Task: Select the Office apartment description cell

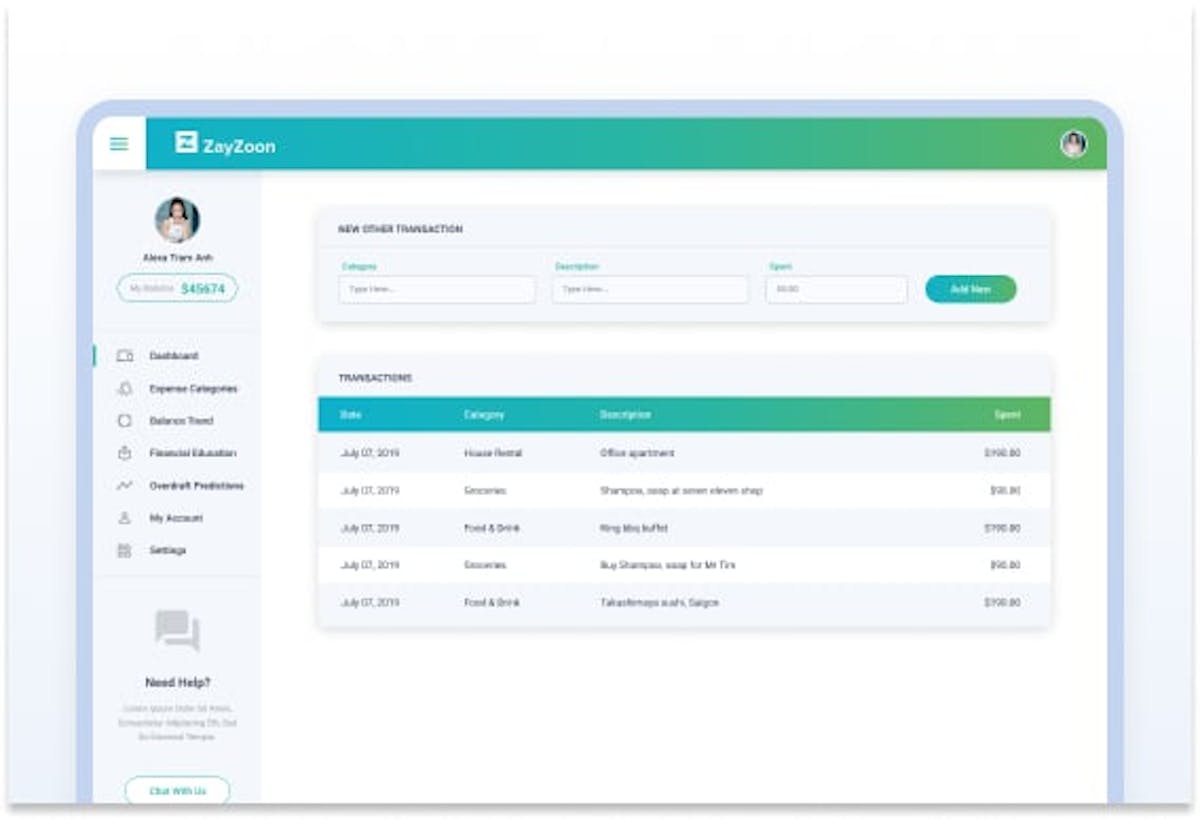Action: (637, 453)
